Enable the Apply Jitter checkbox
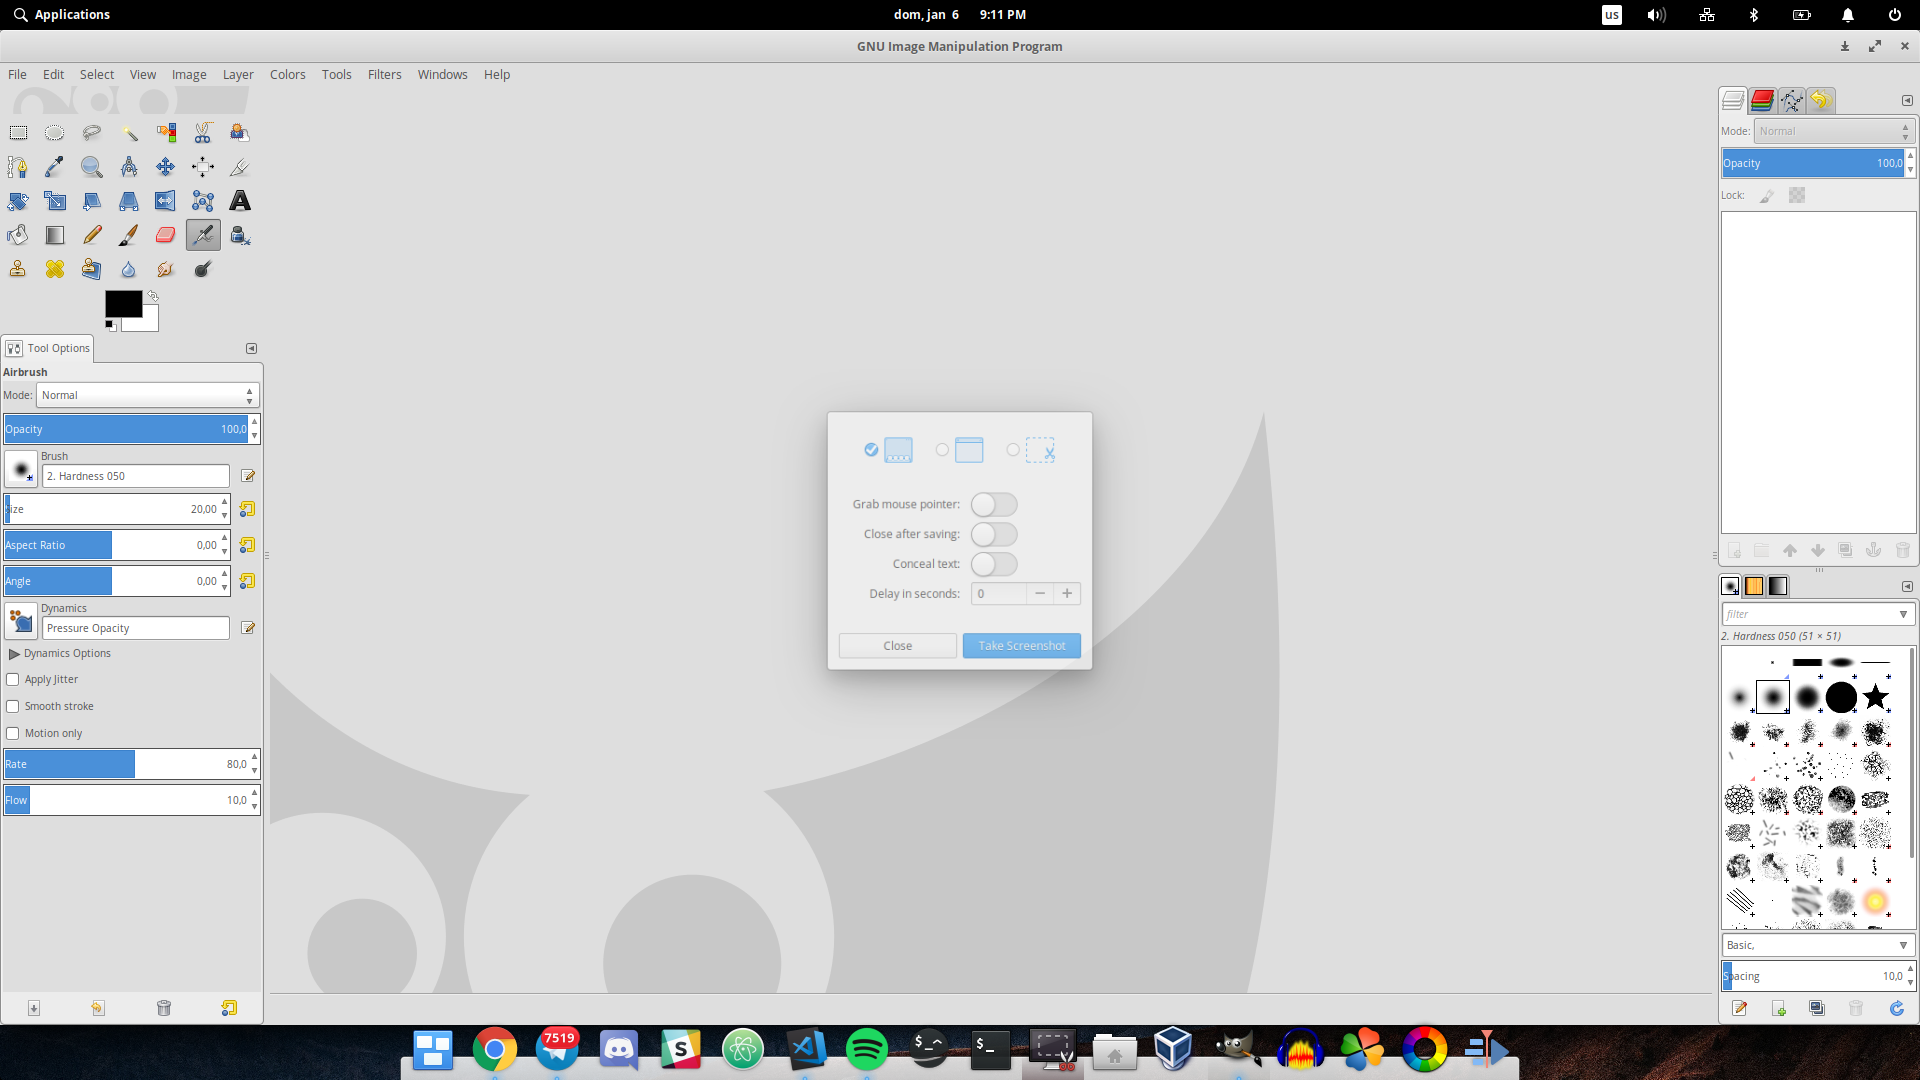The height and width of the screenshot is (1080, 1920). point(13,680)
